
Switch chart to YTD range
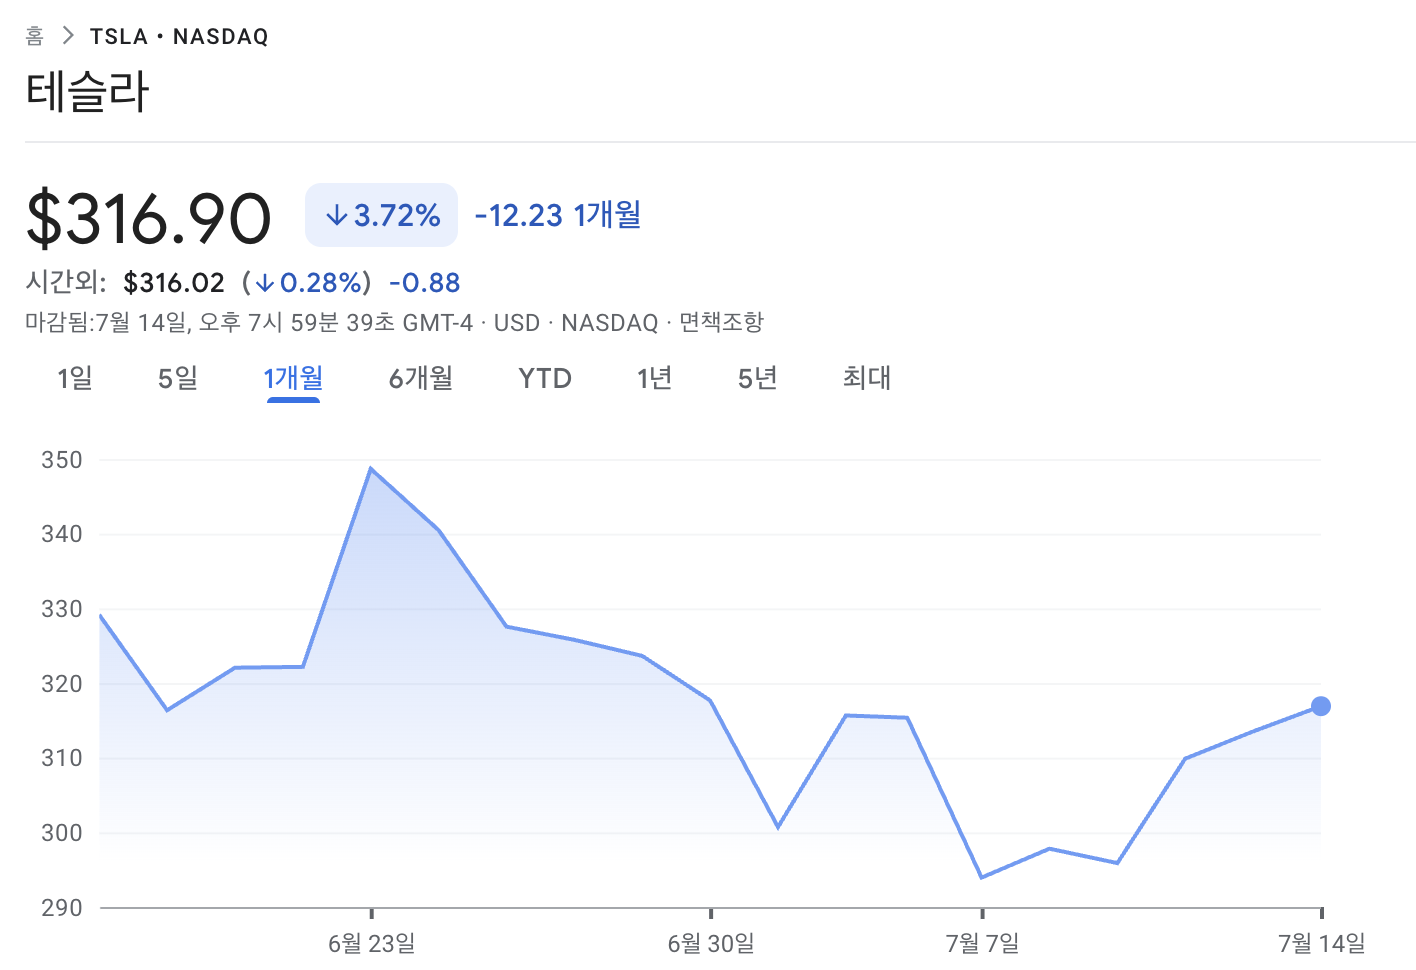click(545, 378)
